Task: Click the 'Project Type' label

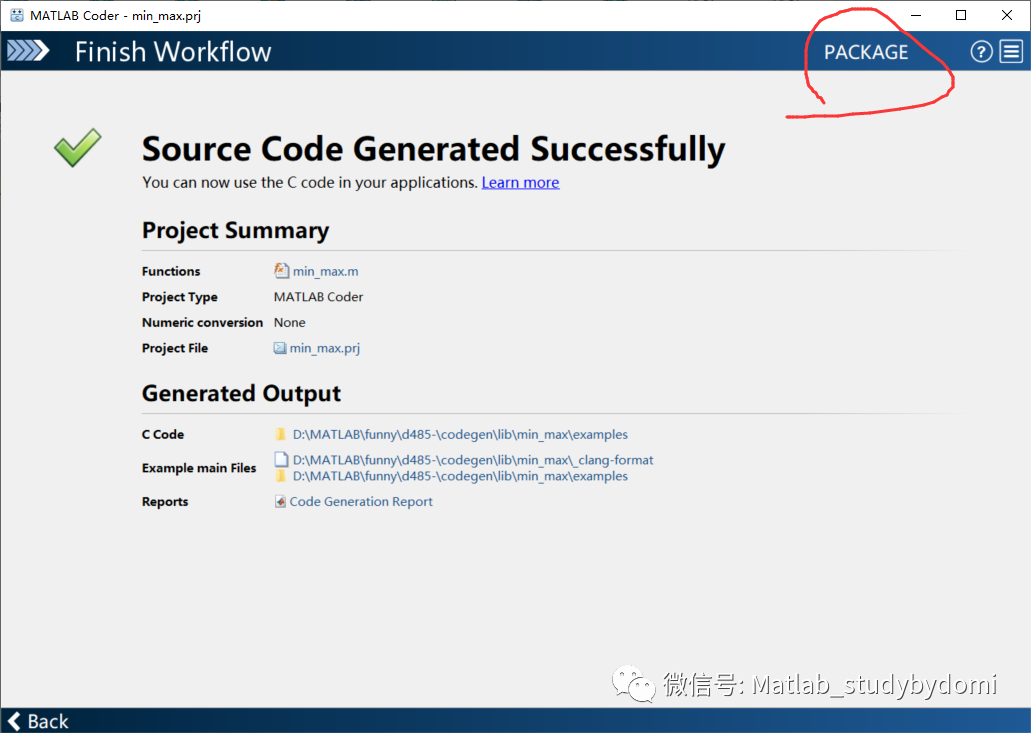Action: [x=180, y=296]
